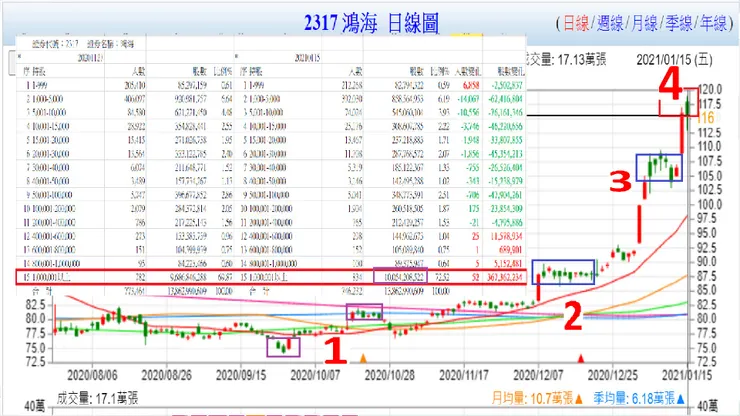
Task: Click the date 2021/01/15 (五)
Action: click(674, 59)
